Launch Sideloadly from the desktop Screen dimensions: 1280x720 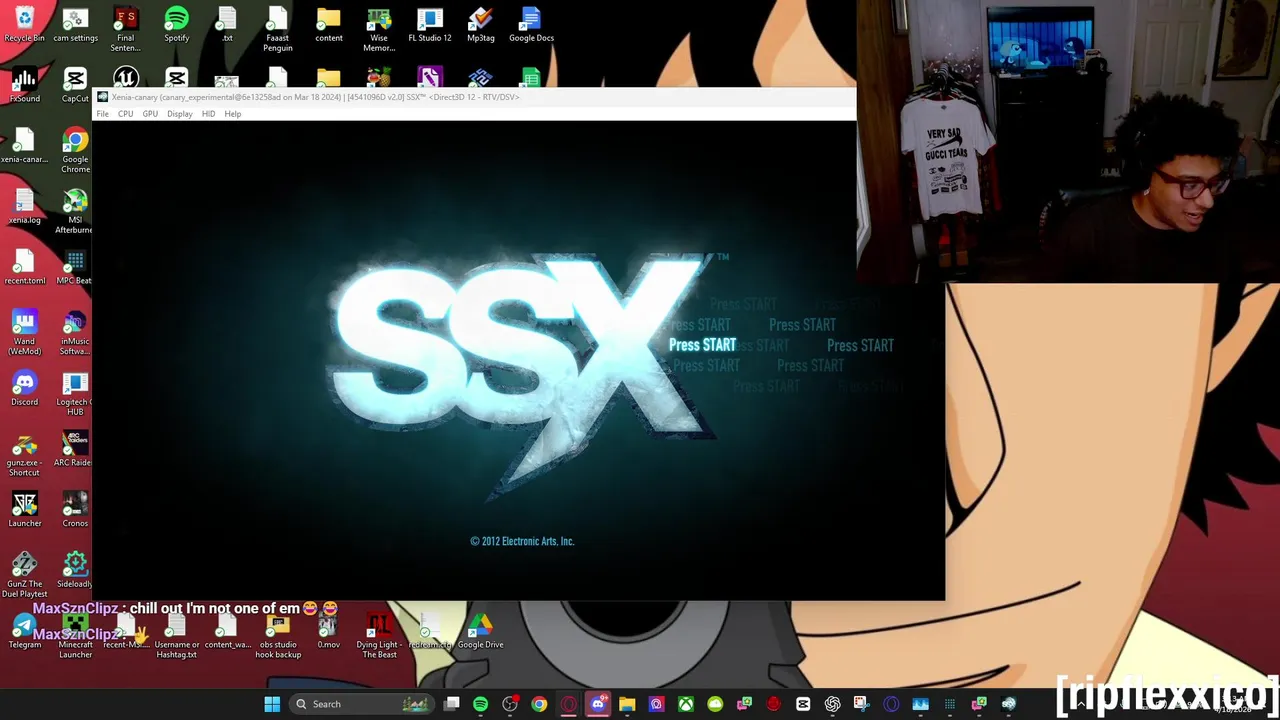click(x=75, y=570)
